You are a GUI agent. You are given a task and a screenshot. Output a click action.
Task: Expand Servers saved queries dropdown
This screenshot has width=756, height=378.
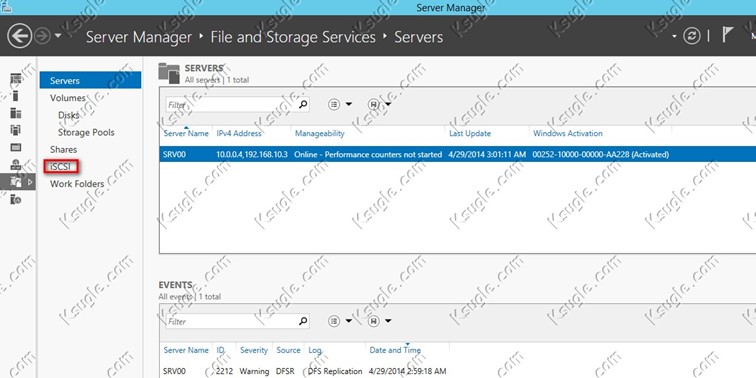[x=379, y=104]
